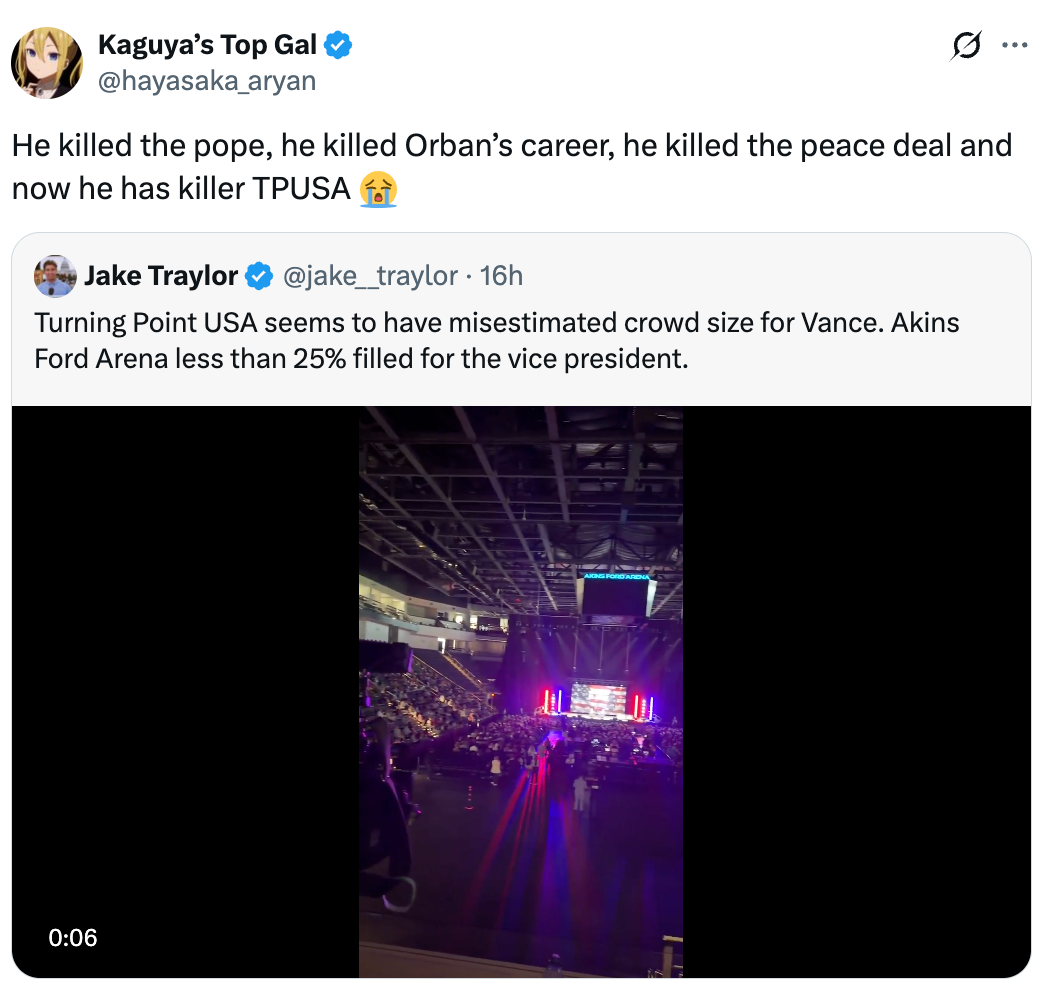Viewport: 1044px width, 1008px height.
Task: Click the @jake__traylor handle
Action: (371, 276)
